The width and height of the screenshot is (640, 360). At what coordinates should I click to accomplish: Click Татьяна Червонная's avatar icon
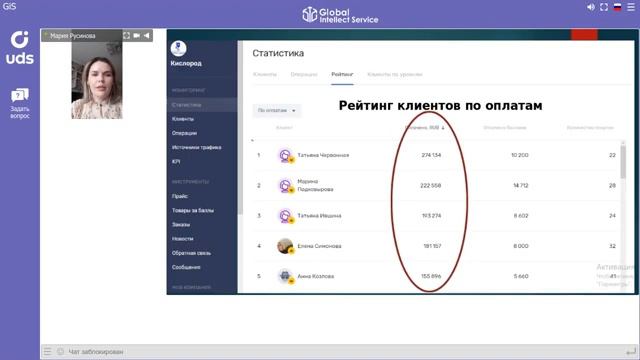286,156
